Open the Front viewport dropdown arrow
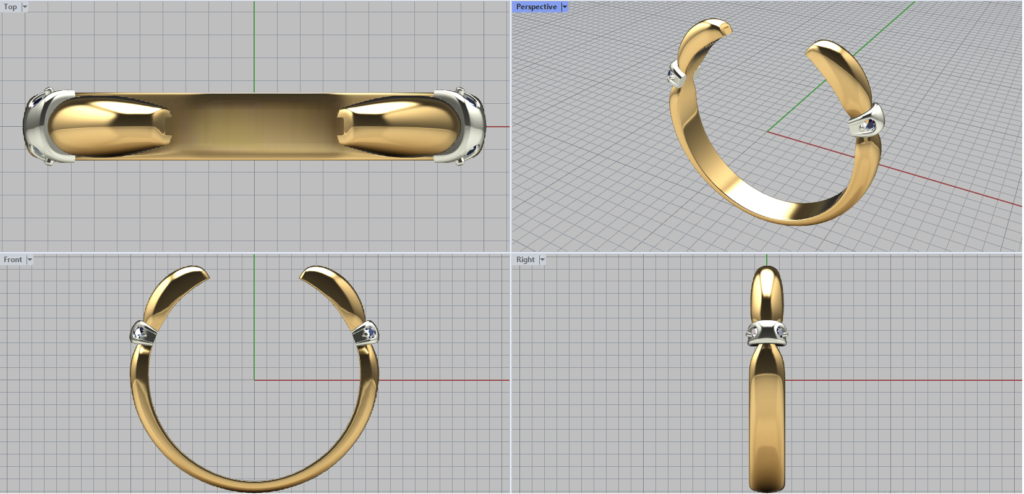 tap(30, 260)
